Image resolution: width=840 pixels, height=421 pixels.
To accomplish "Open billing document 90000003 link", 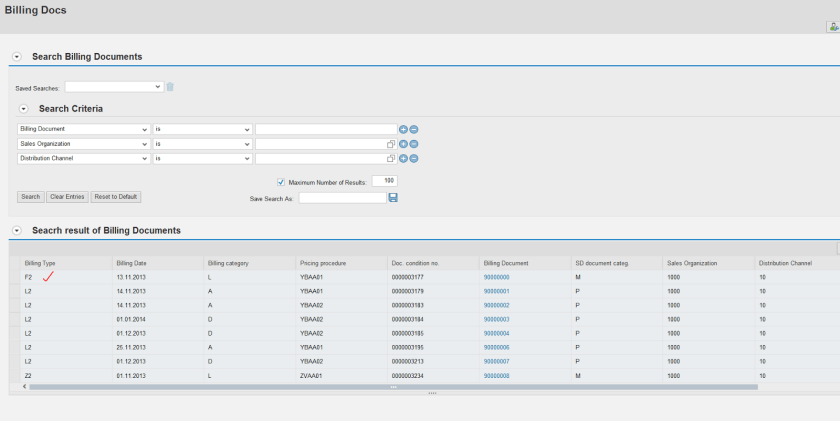I will click(x=496, y=319).
